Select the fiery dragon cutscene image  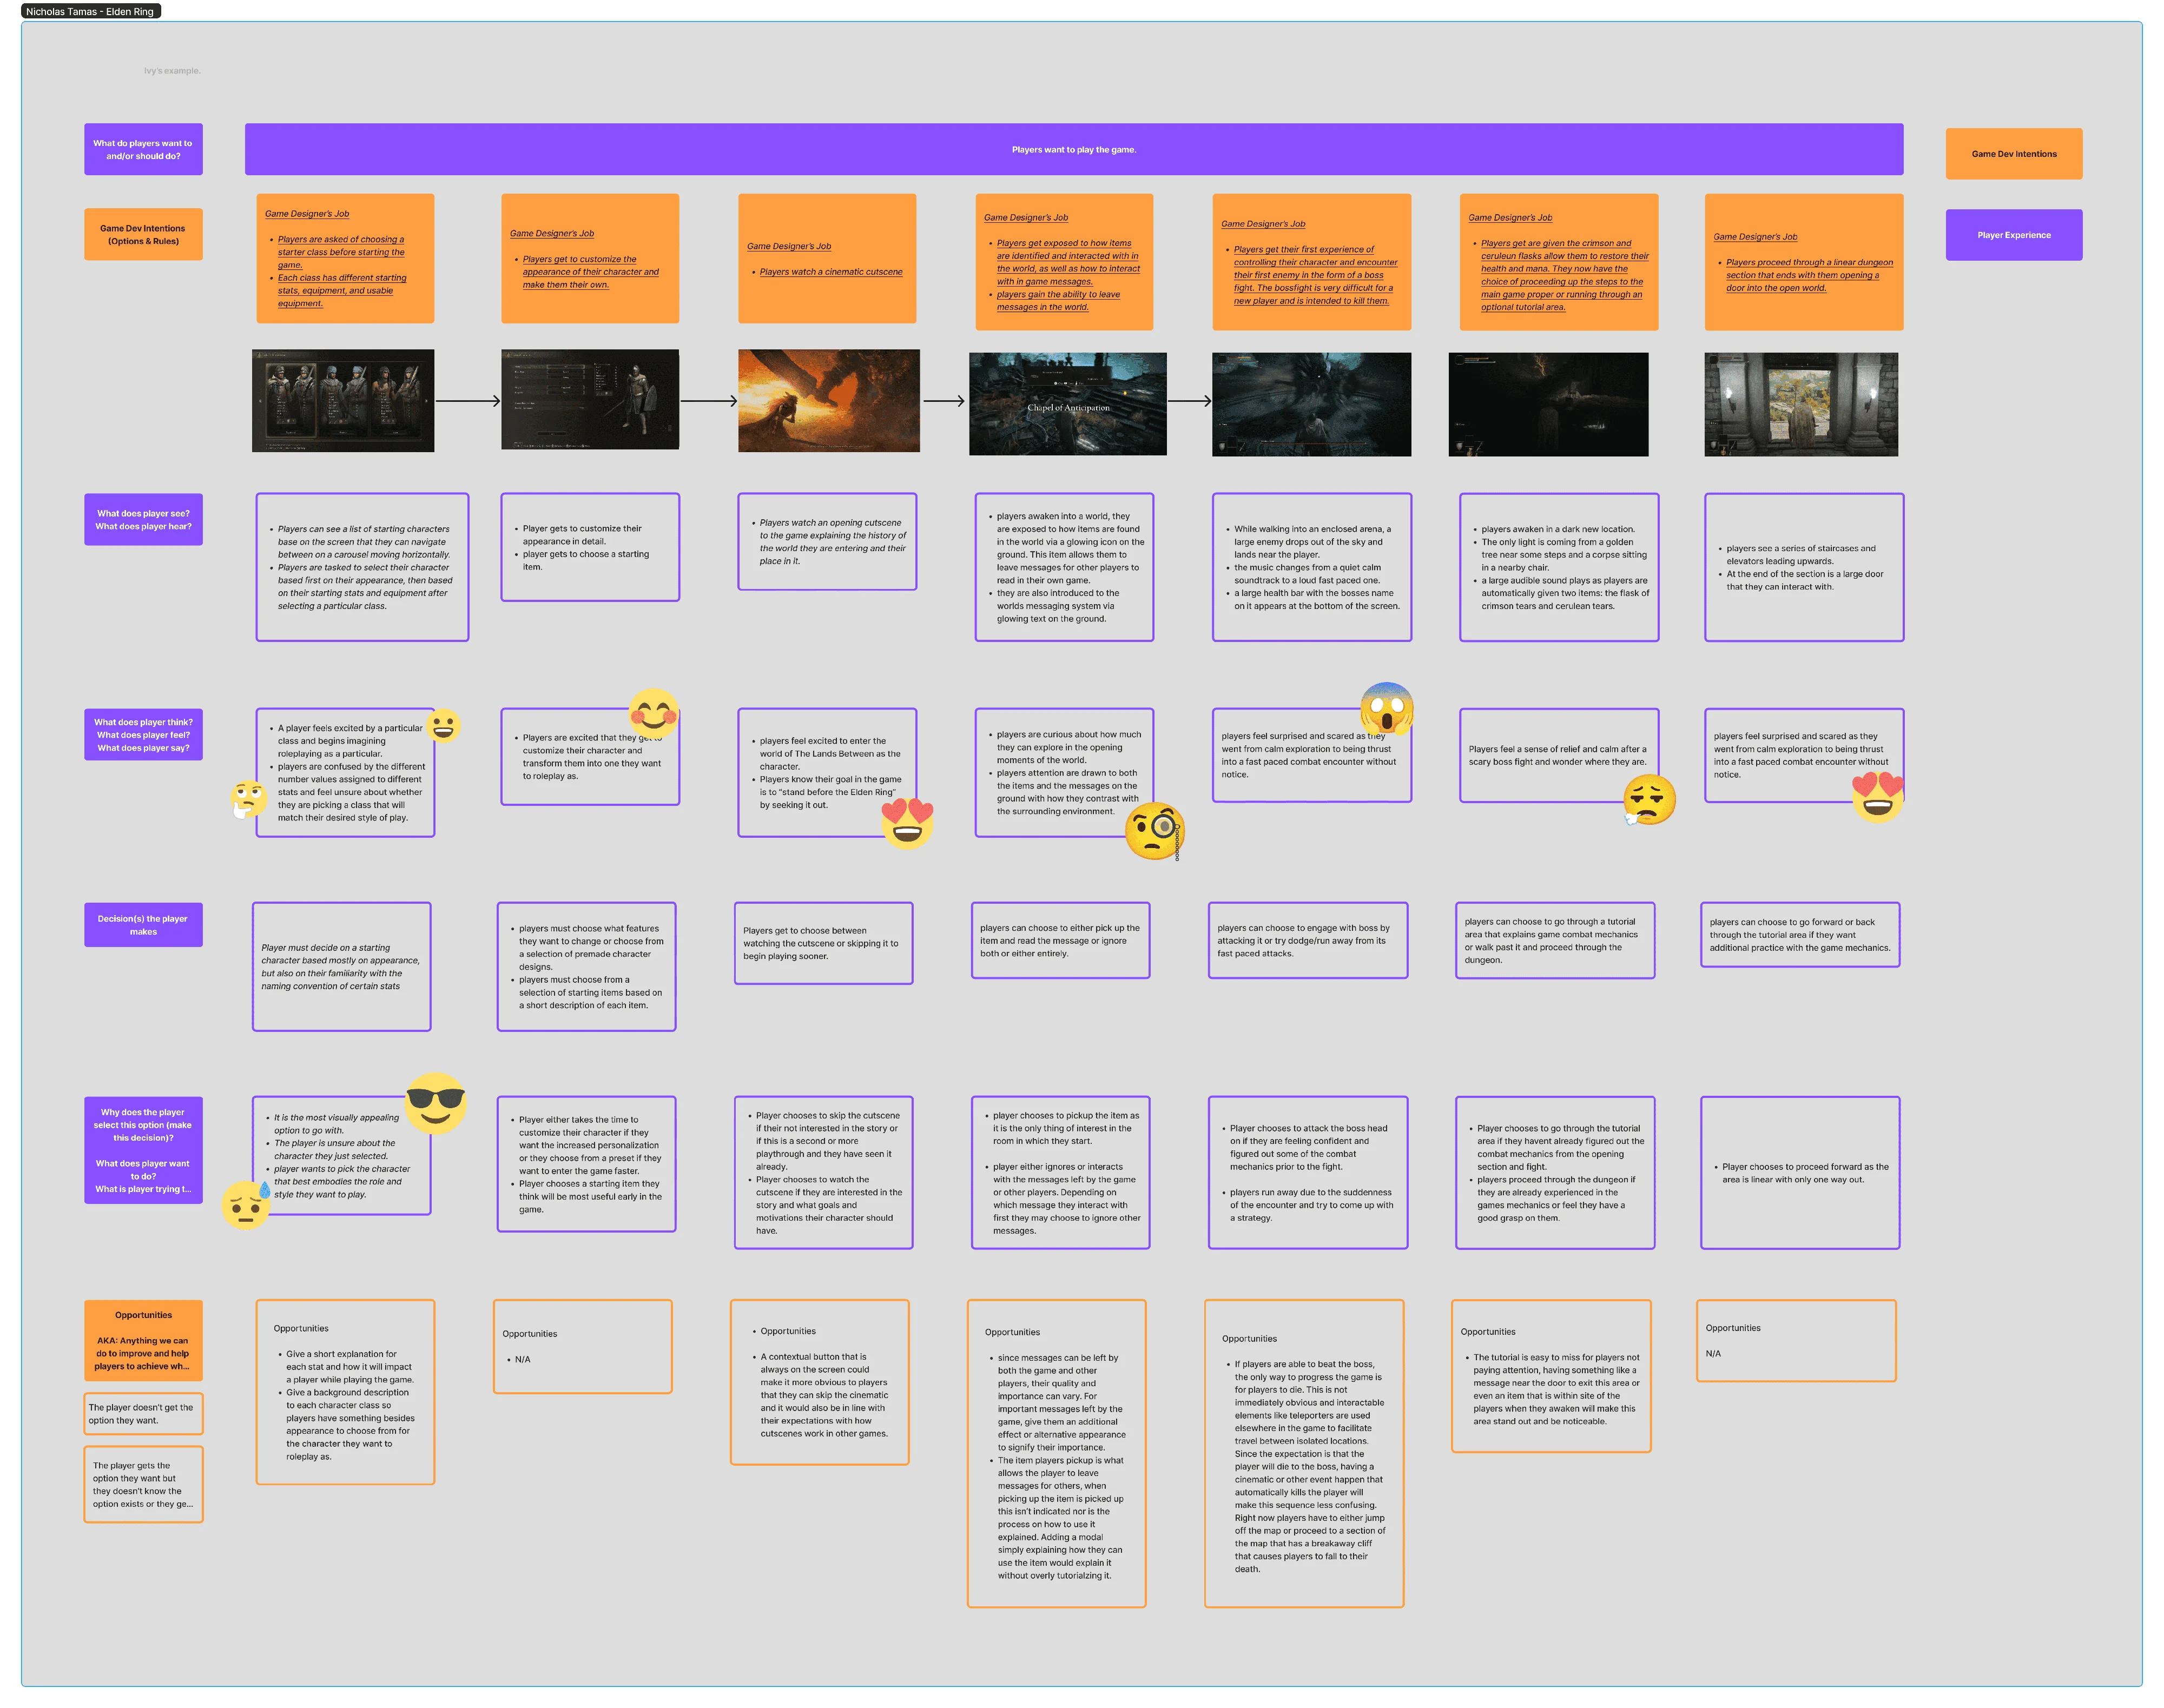[828, 400]
